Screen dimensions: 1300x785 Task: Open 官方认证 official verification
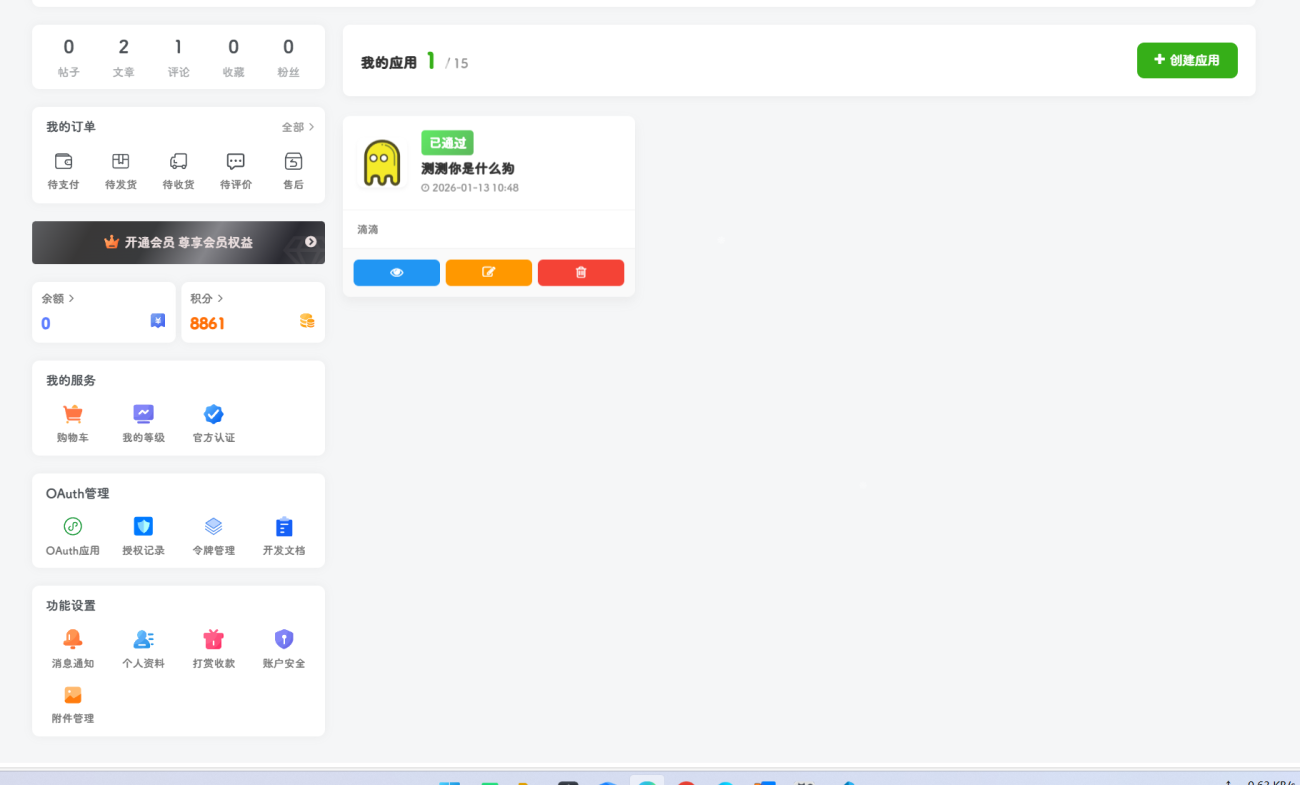point(213,423)
